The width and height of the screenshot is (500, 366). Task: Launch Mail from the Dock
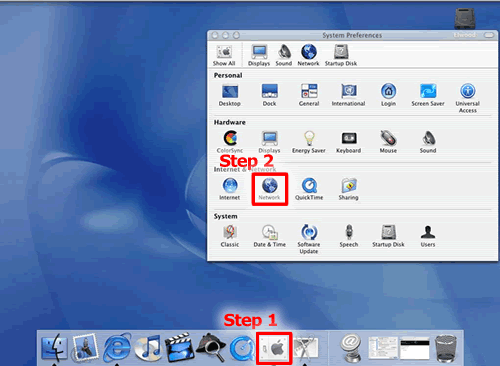pos(86,348)
